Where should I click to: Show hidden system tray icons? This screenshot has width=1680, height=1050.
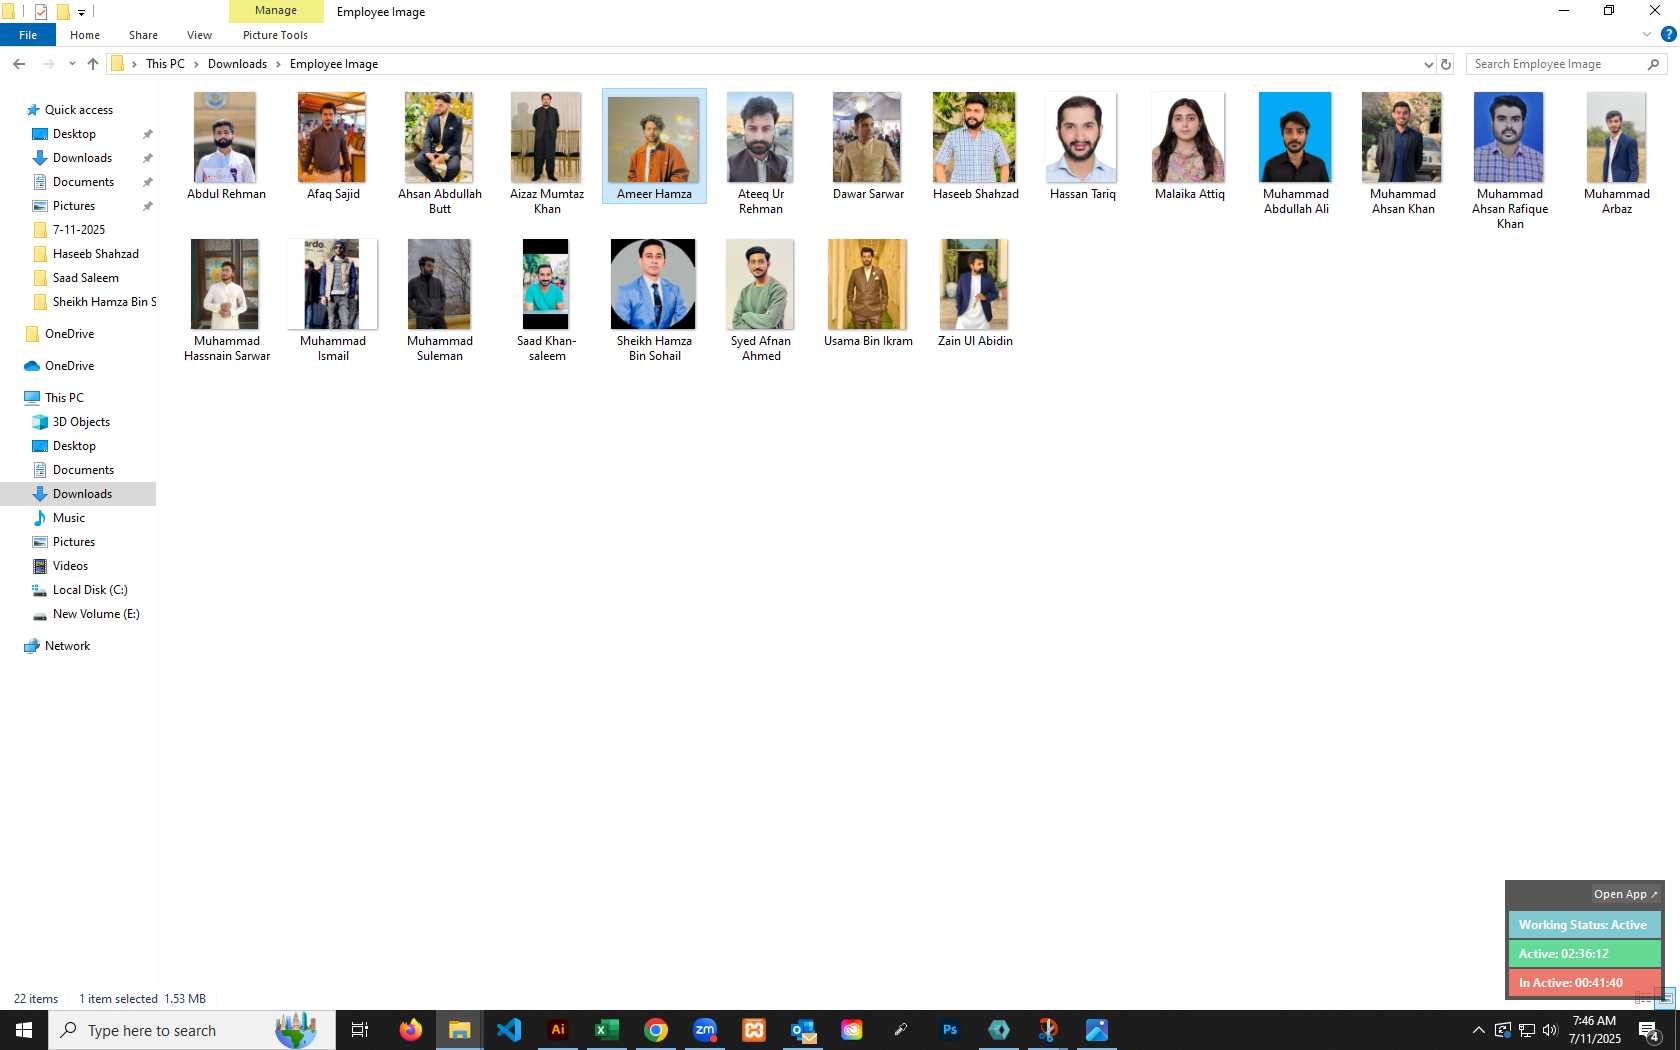pos(1479,1030)
